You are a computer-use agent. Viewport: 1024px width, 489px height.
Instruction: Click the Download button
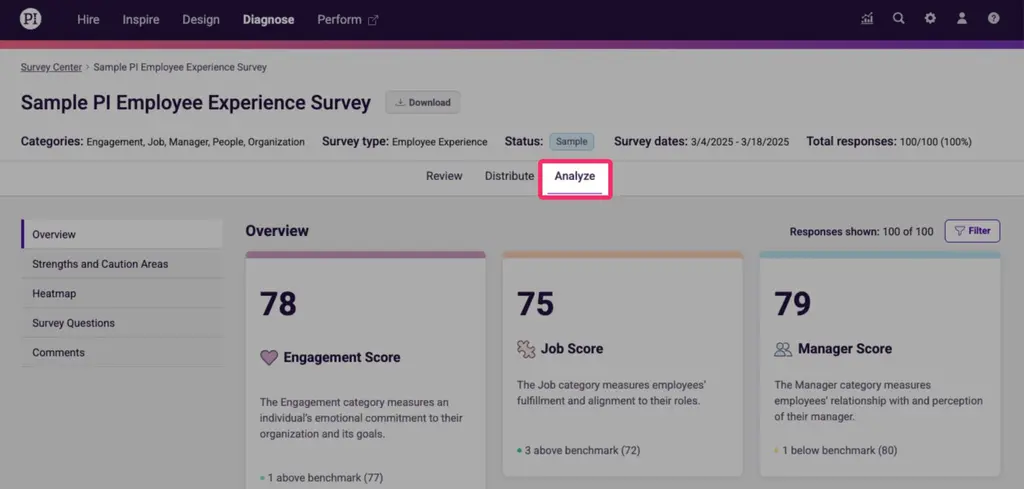pos(423,103)
